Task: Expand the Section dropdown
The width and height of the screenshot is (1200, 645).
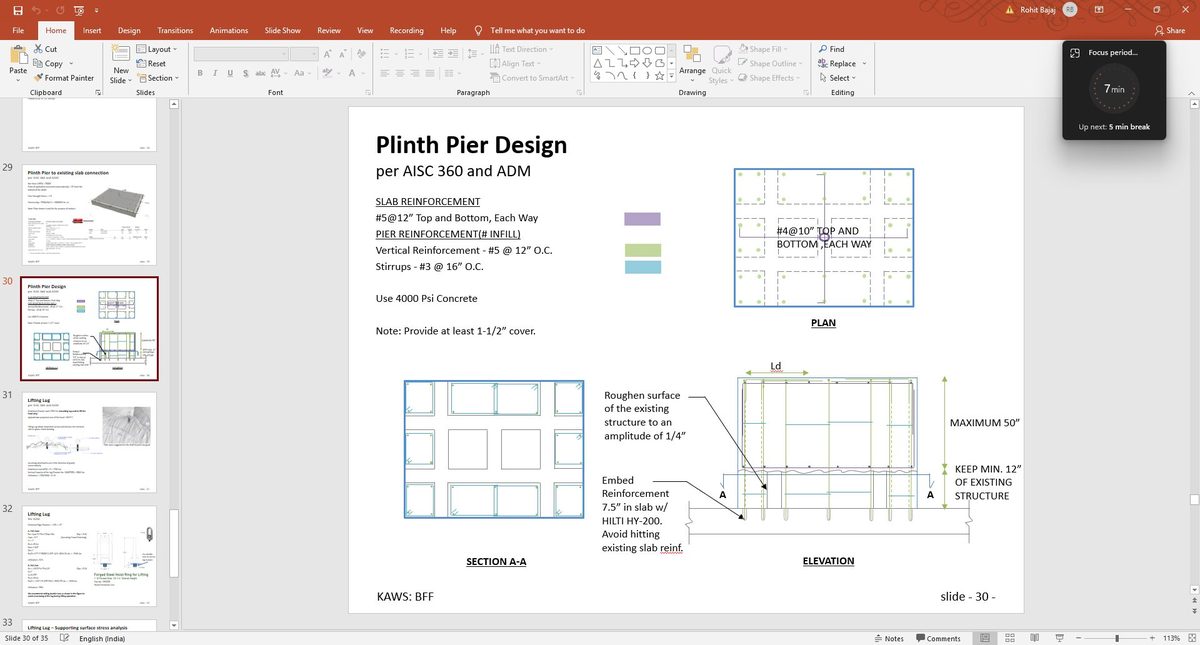Action: (x=161, y=78)
